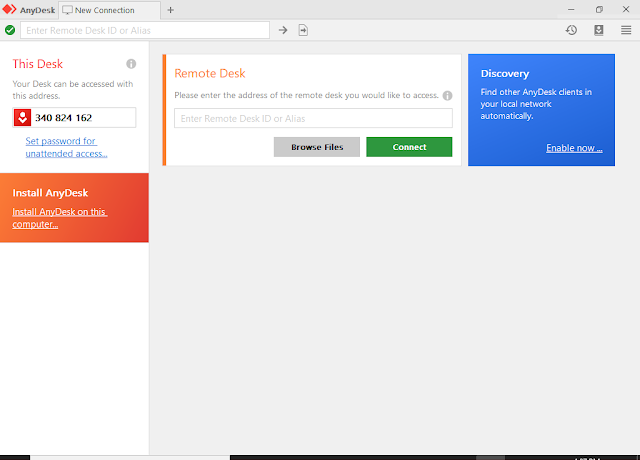The height and width of the screenshot is (460, 640).
Task: Click the Install AnyDesk heading
Action: point(50,193)
